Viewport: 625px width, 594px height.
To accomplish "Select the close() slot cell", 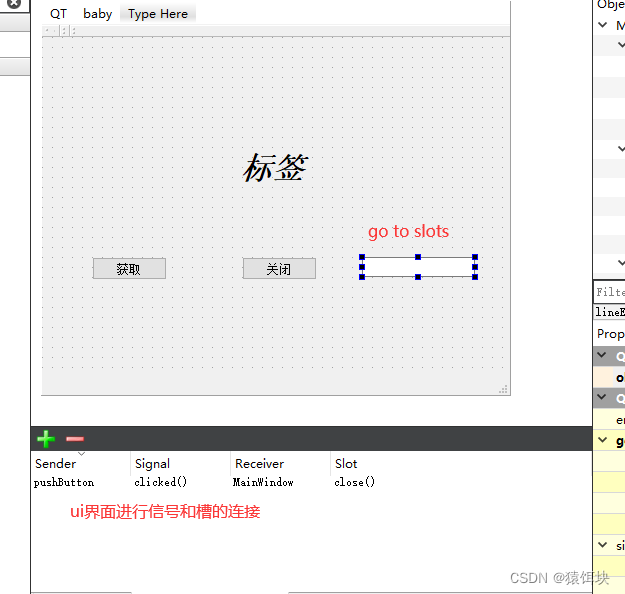I will pyautogui.click(x=355, y=483).
